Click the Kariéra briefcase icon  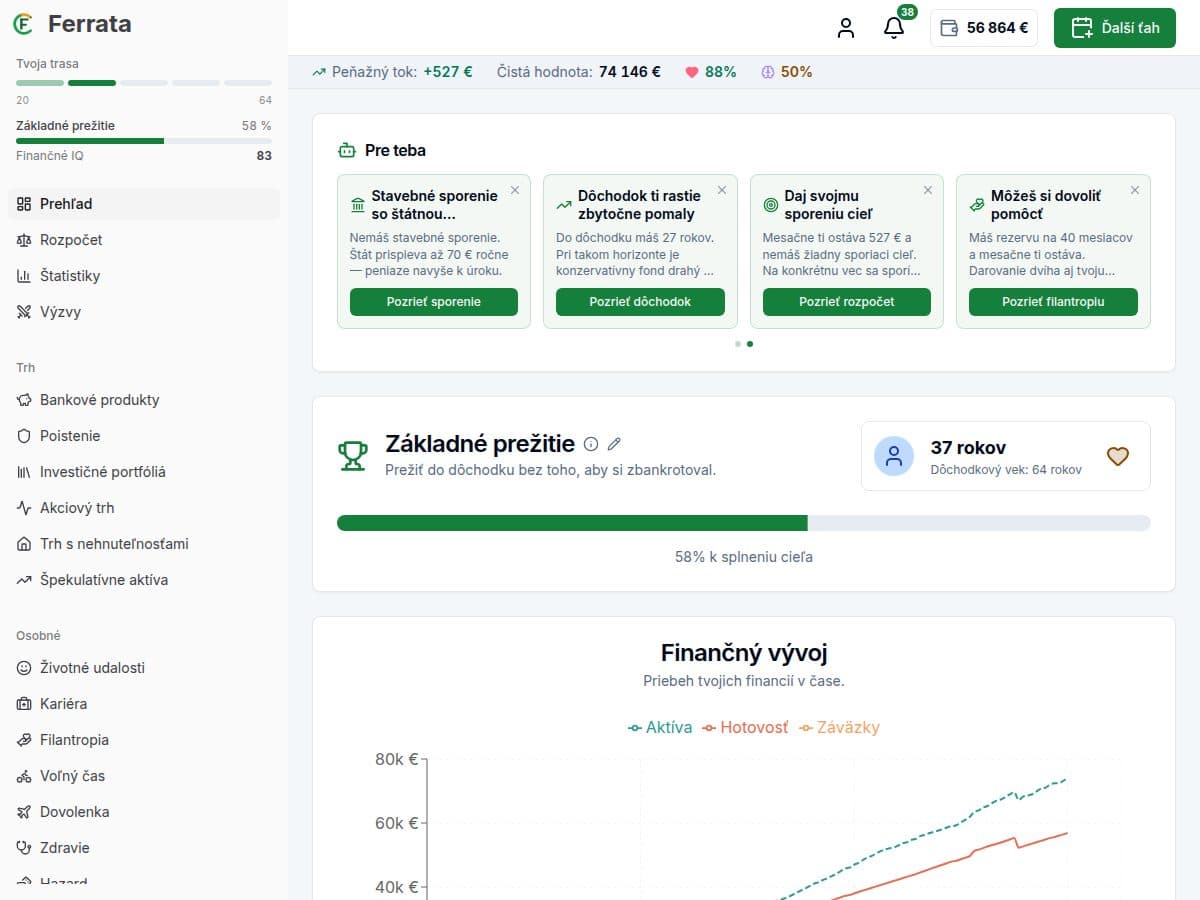coord(24,704)
